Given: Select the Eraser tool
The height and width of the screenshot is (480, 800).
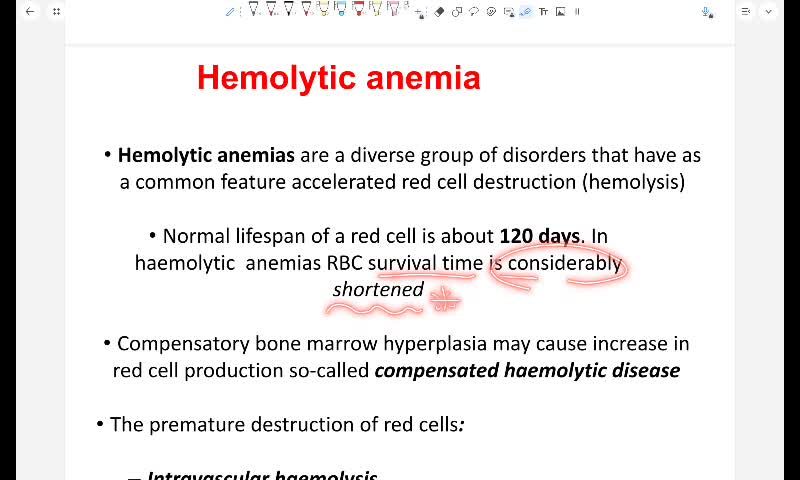Looking at the screenshot, I should pyautogui.click(x=439, y=12).
